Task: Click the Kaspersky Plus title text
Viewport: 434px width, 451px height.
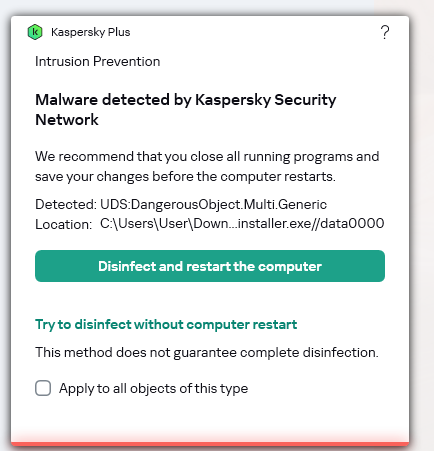Action: 90,32
